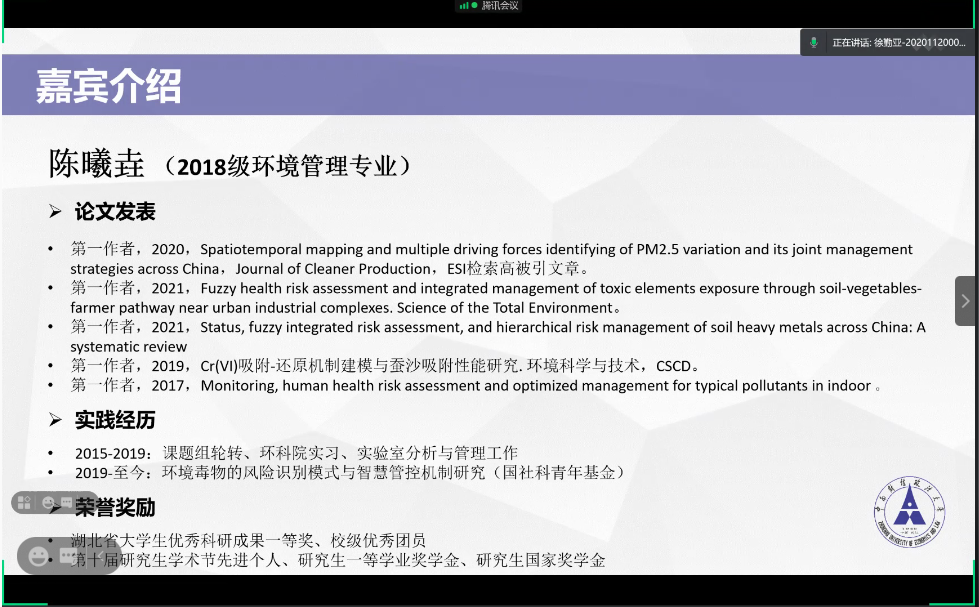Click the green microphone icon in speaker indicator
979x607 pixels.
814,42
